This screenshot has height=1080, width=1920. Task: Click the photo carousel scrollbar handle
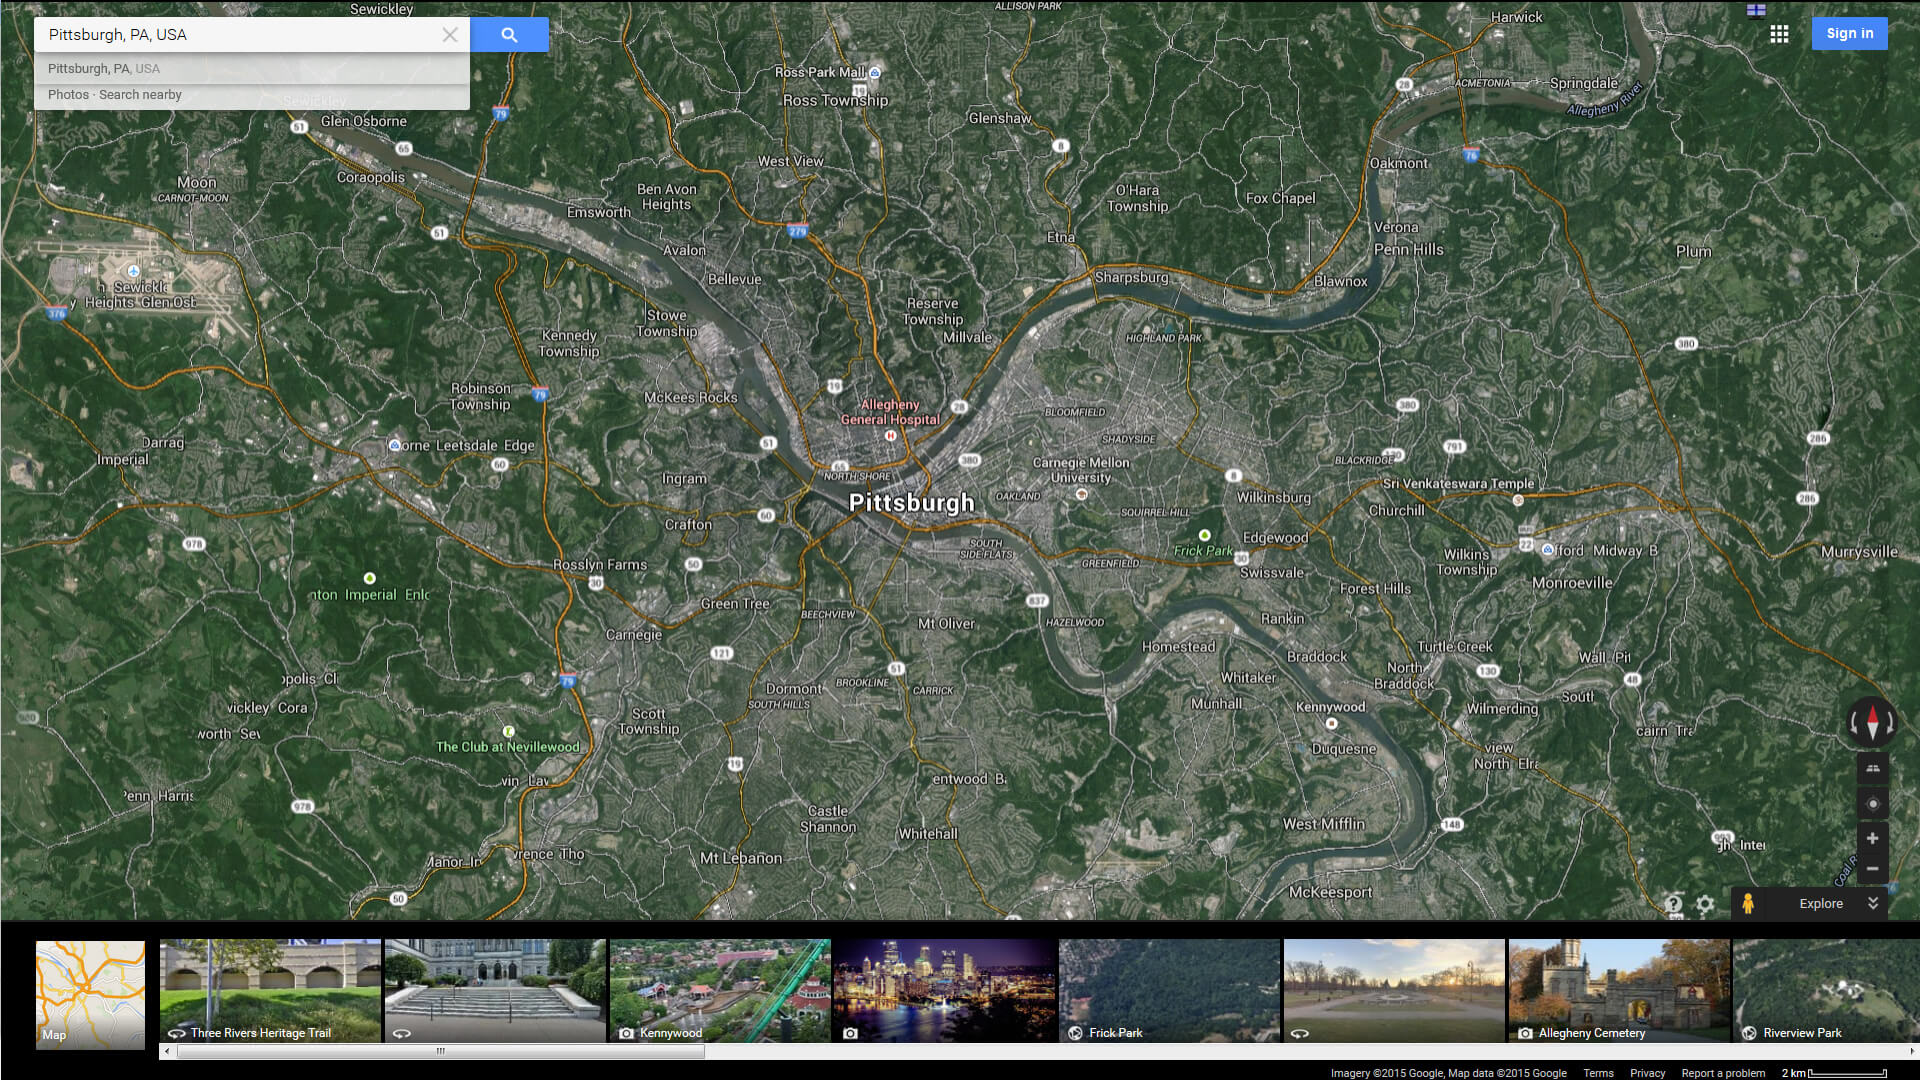click(x=440, y=1051)
